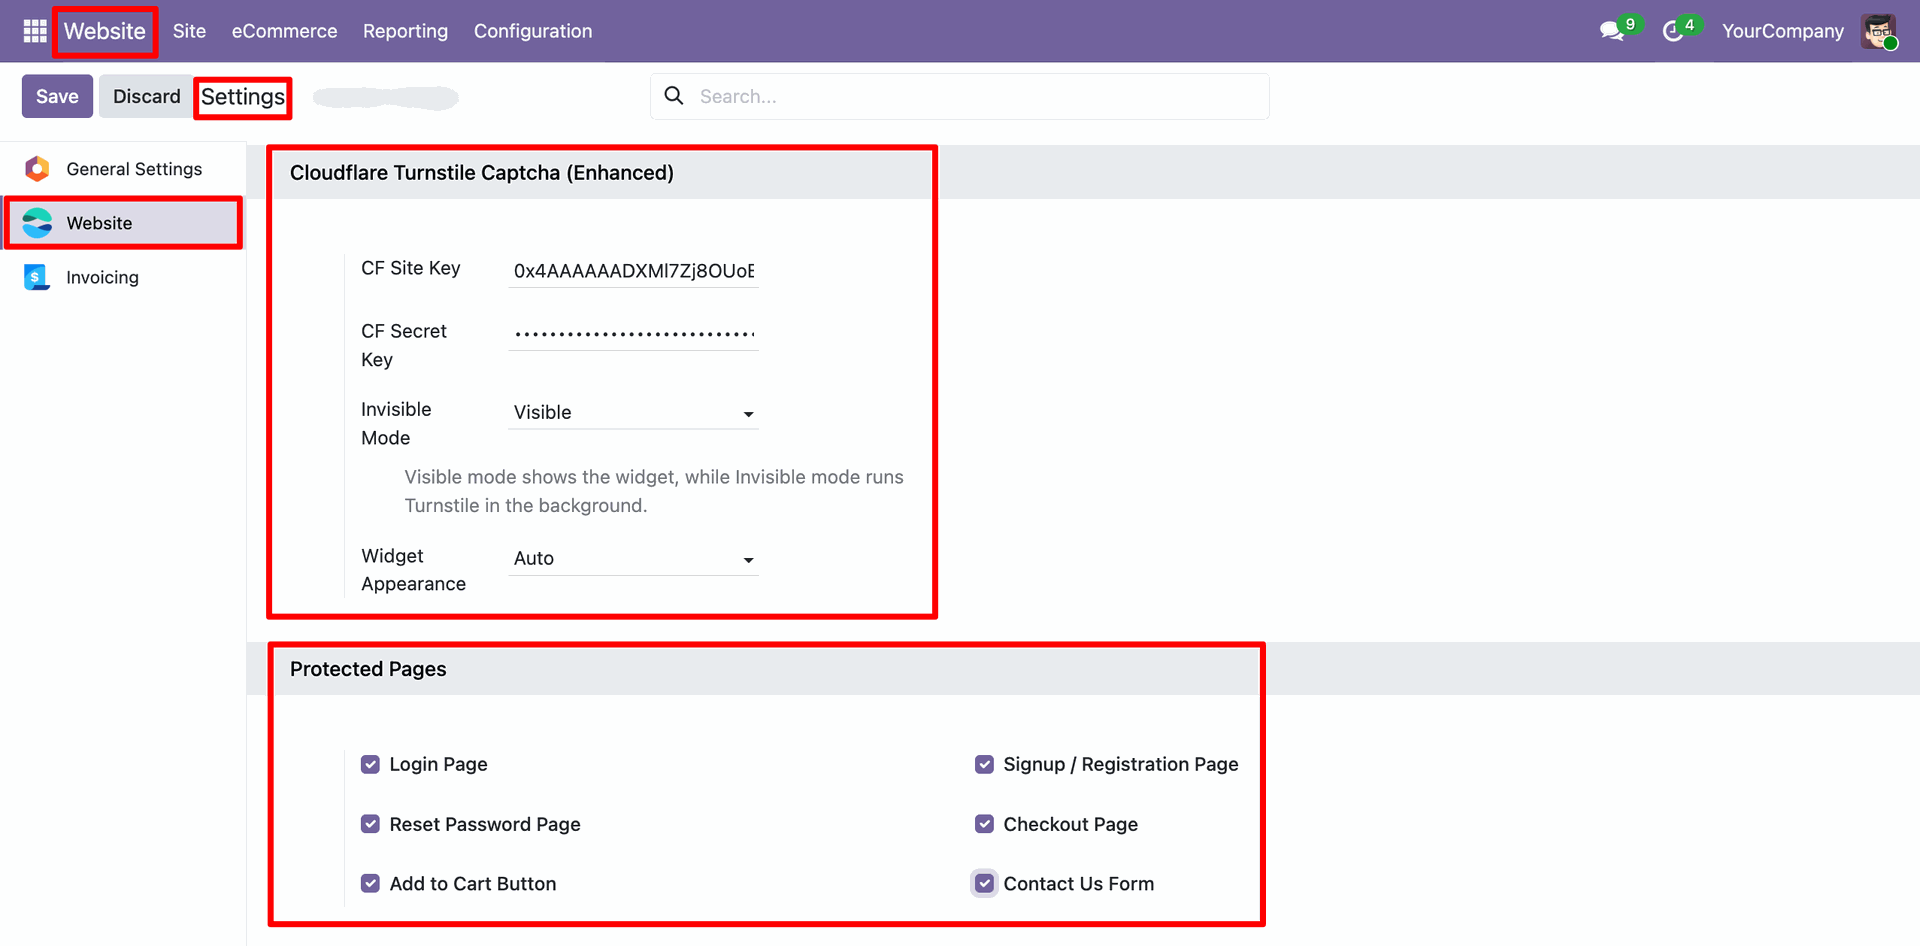Open the Widget Appearance dropdown

coord(633,558)
